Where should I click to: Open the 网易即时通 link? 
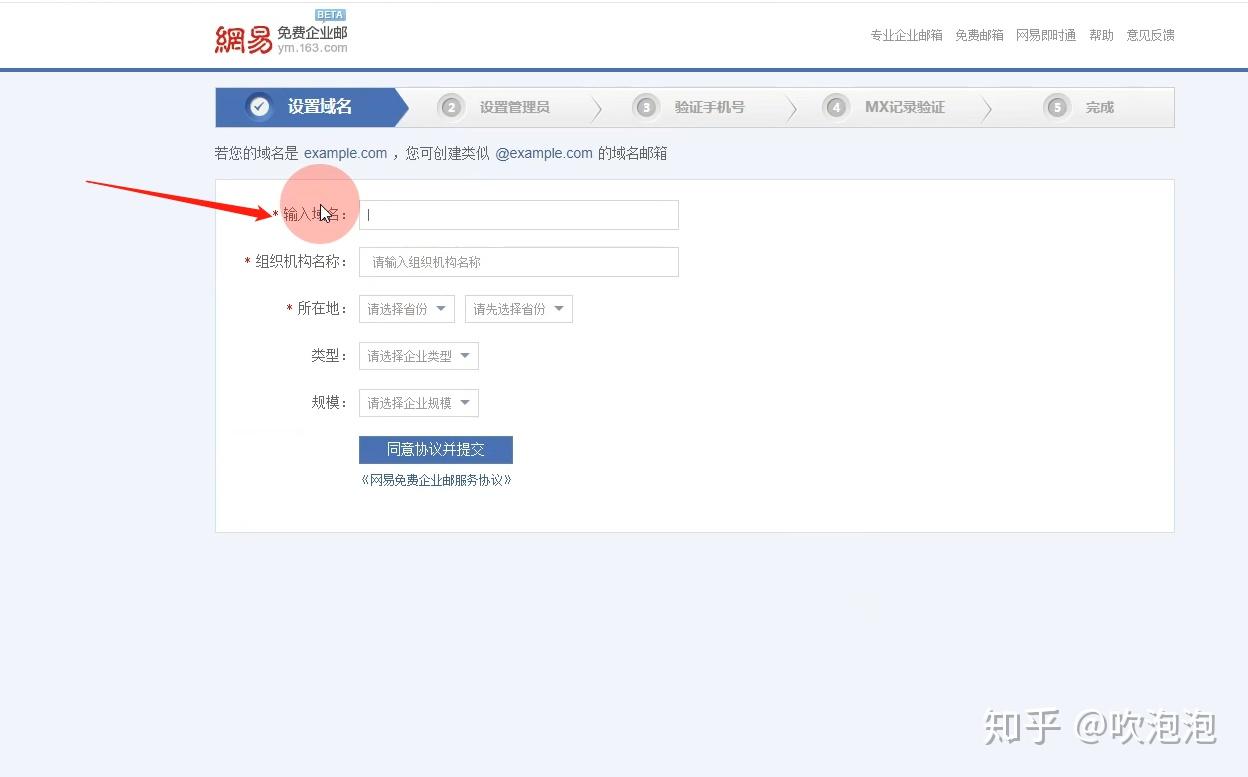pos(1046,35)
